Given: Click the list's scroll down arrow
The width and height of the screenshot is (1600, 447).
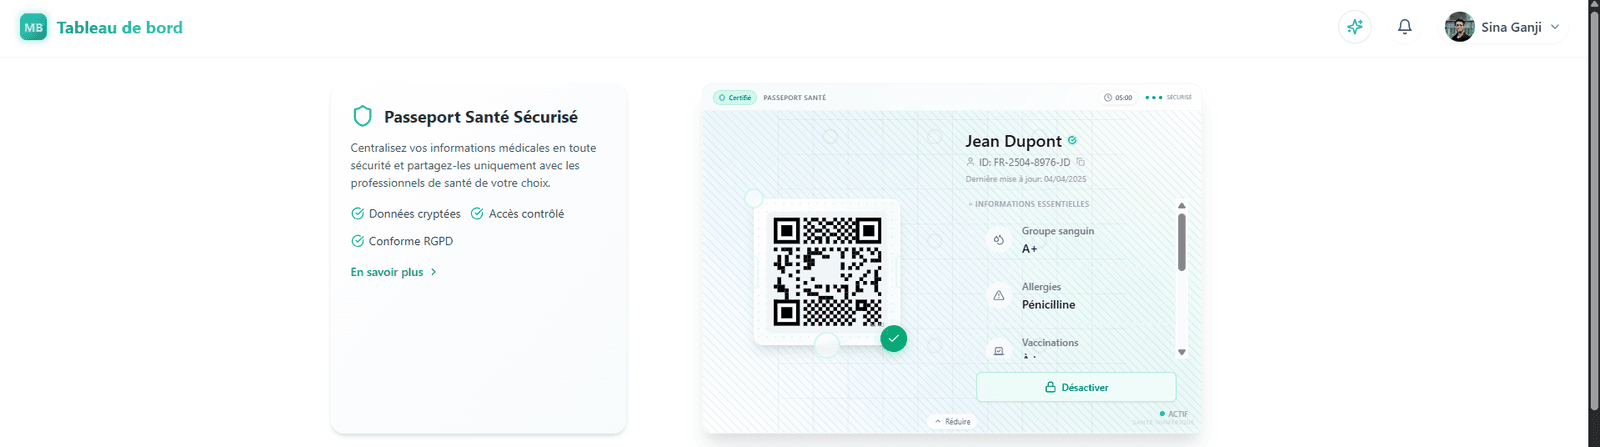Looking at the screenshot, I should point(1182,352).
